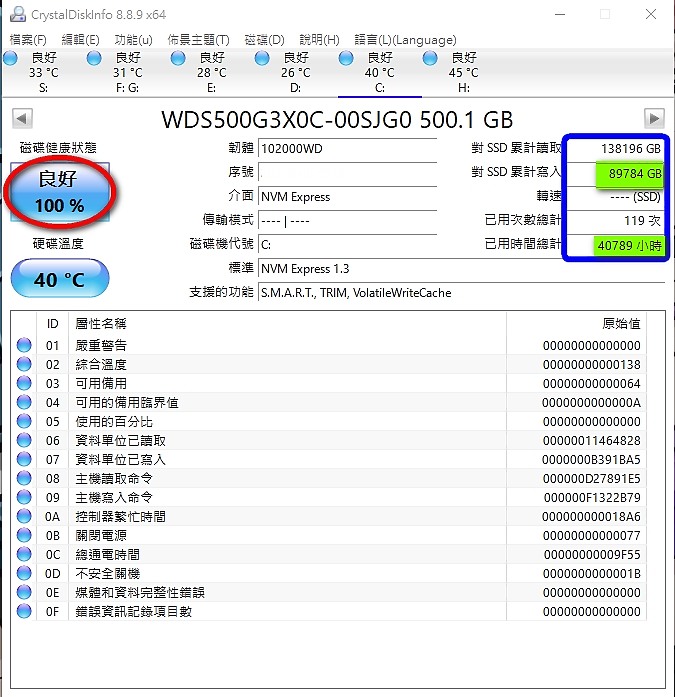Click status icon of row 0E 媒體和資料完整性錯誤
675x697 pixels.
(x=24, y=592)
